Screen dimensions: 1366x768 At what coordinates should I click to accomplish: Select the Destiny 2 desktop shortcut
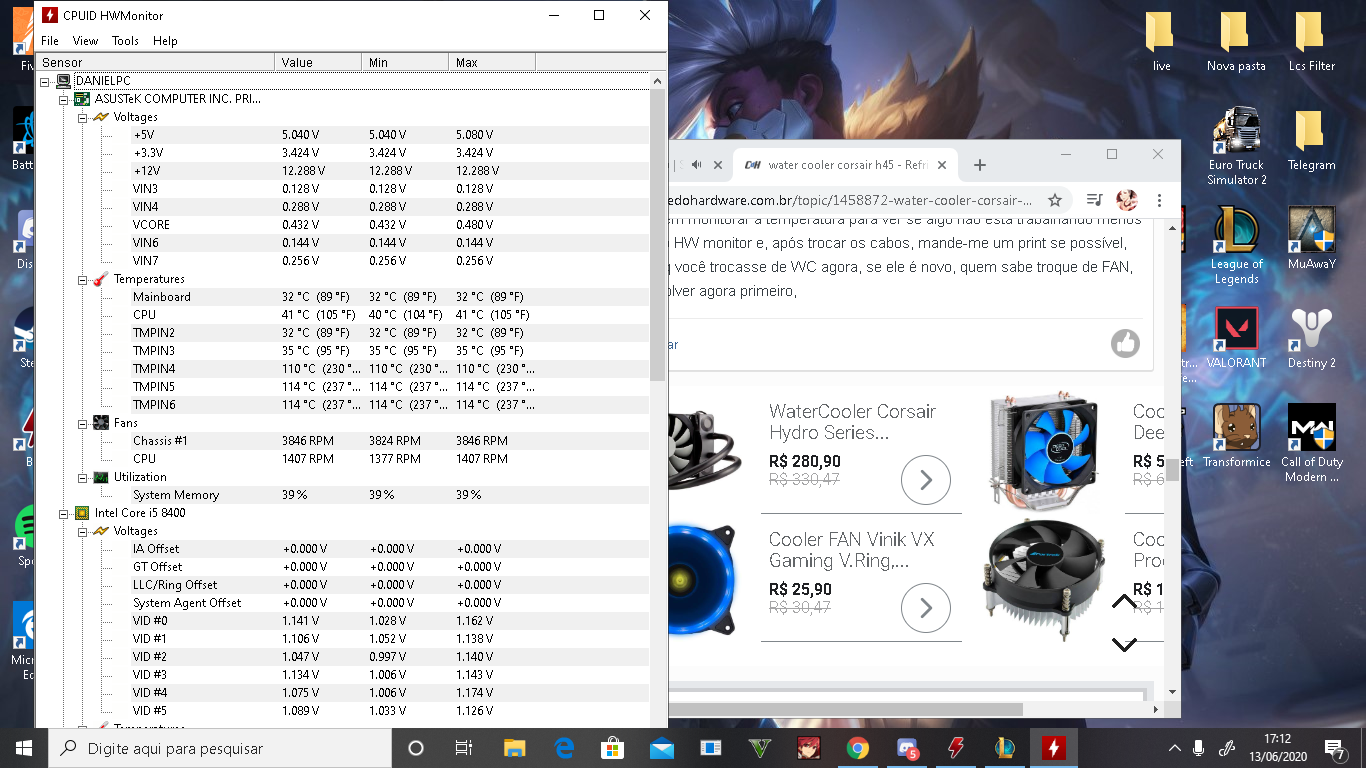(1311, 339)
